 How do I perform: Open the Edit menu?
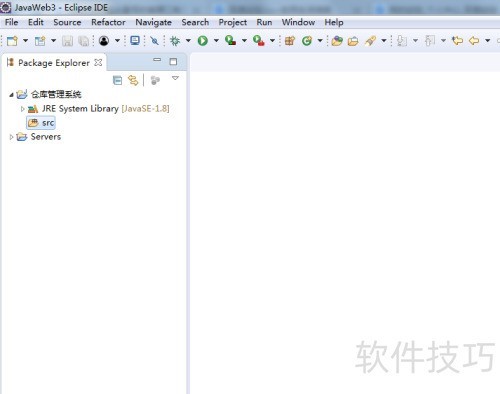pyautogui.click(x=36, y=22)
